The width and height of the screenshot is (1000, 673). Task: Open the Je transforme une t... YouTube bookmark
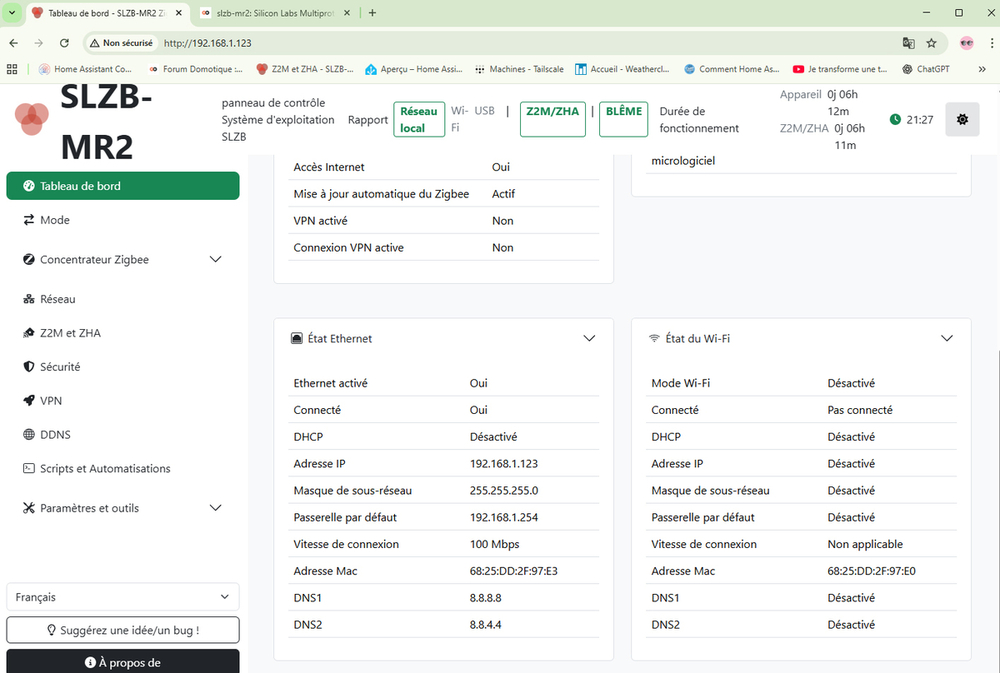point(840,69)
